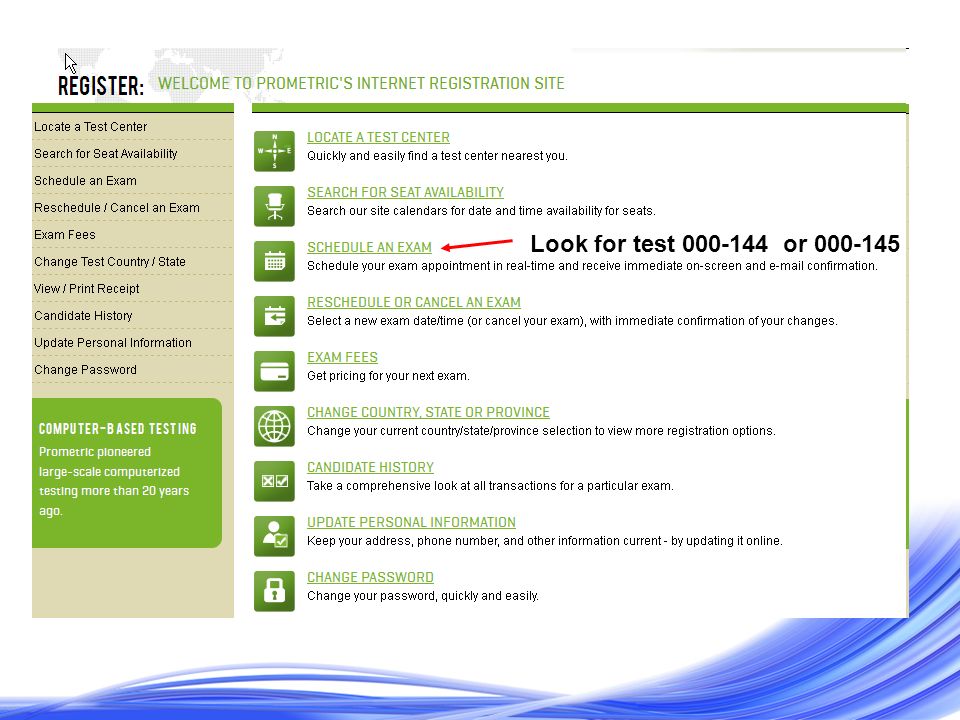Select Change Test Country / State in sidebar
Image resolution: width=960 pixels, height=720 pixels.
coord(110,261)
